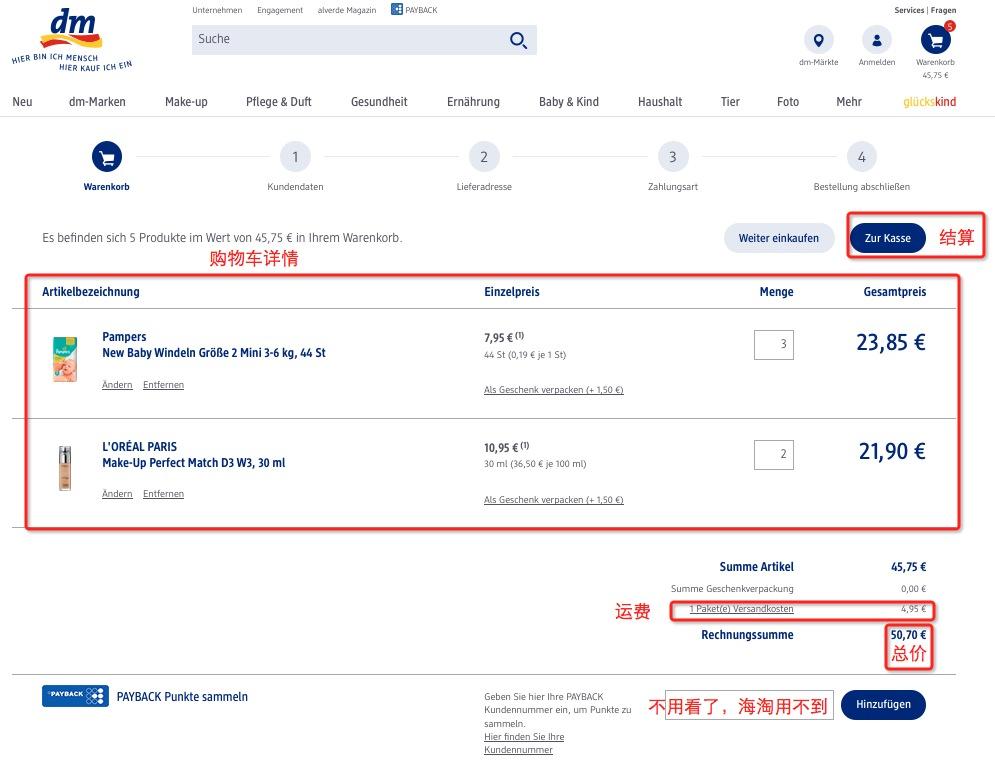
Task: Open the L'Oréal Make-Up product thumbnail
Action: (x=65, y=468)
